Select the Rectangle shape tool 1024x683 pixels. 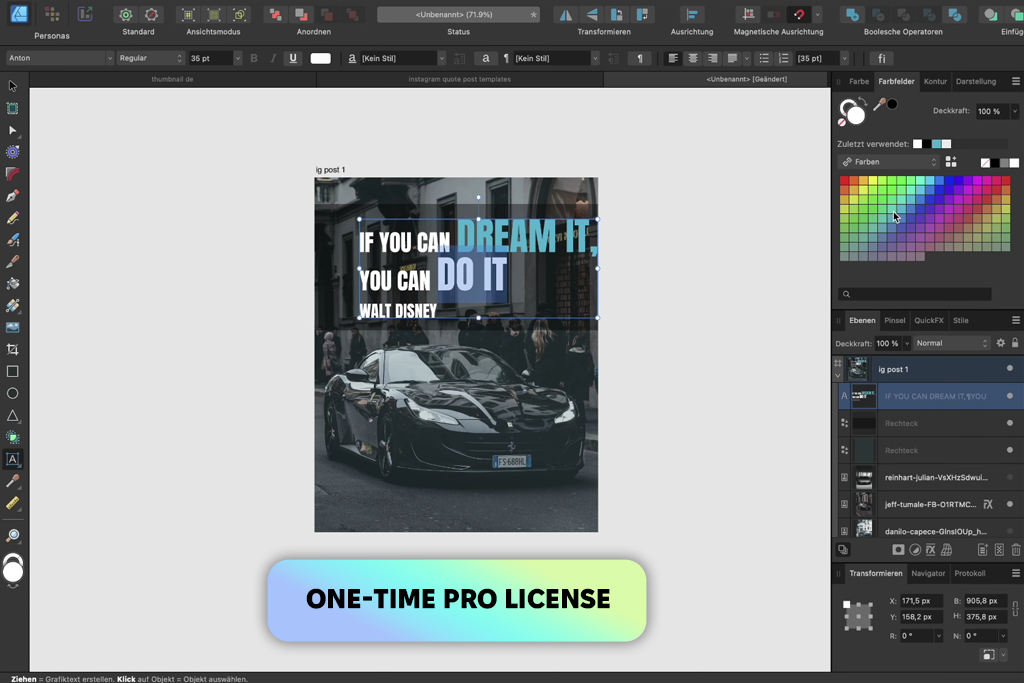[x=12, y=372]
